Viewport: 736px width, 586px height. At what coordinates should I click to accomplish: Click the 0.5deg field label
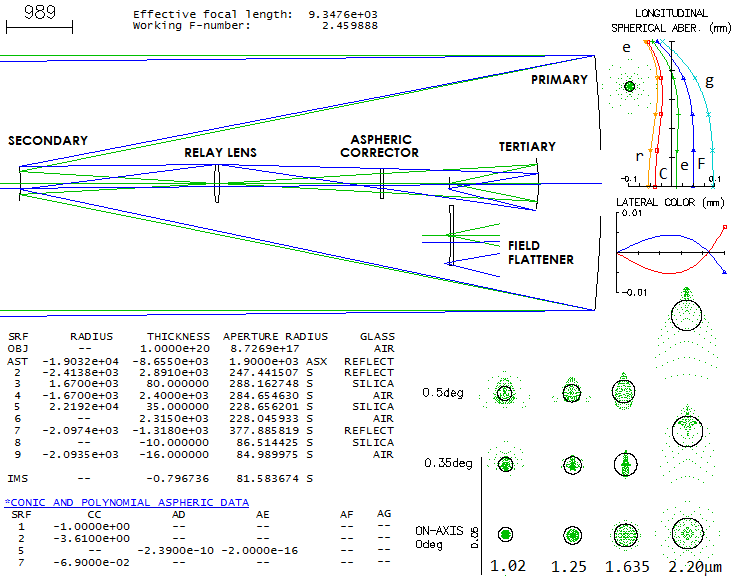pos(443,393)
